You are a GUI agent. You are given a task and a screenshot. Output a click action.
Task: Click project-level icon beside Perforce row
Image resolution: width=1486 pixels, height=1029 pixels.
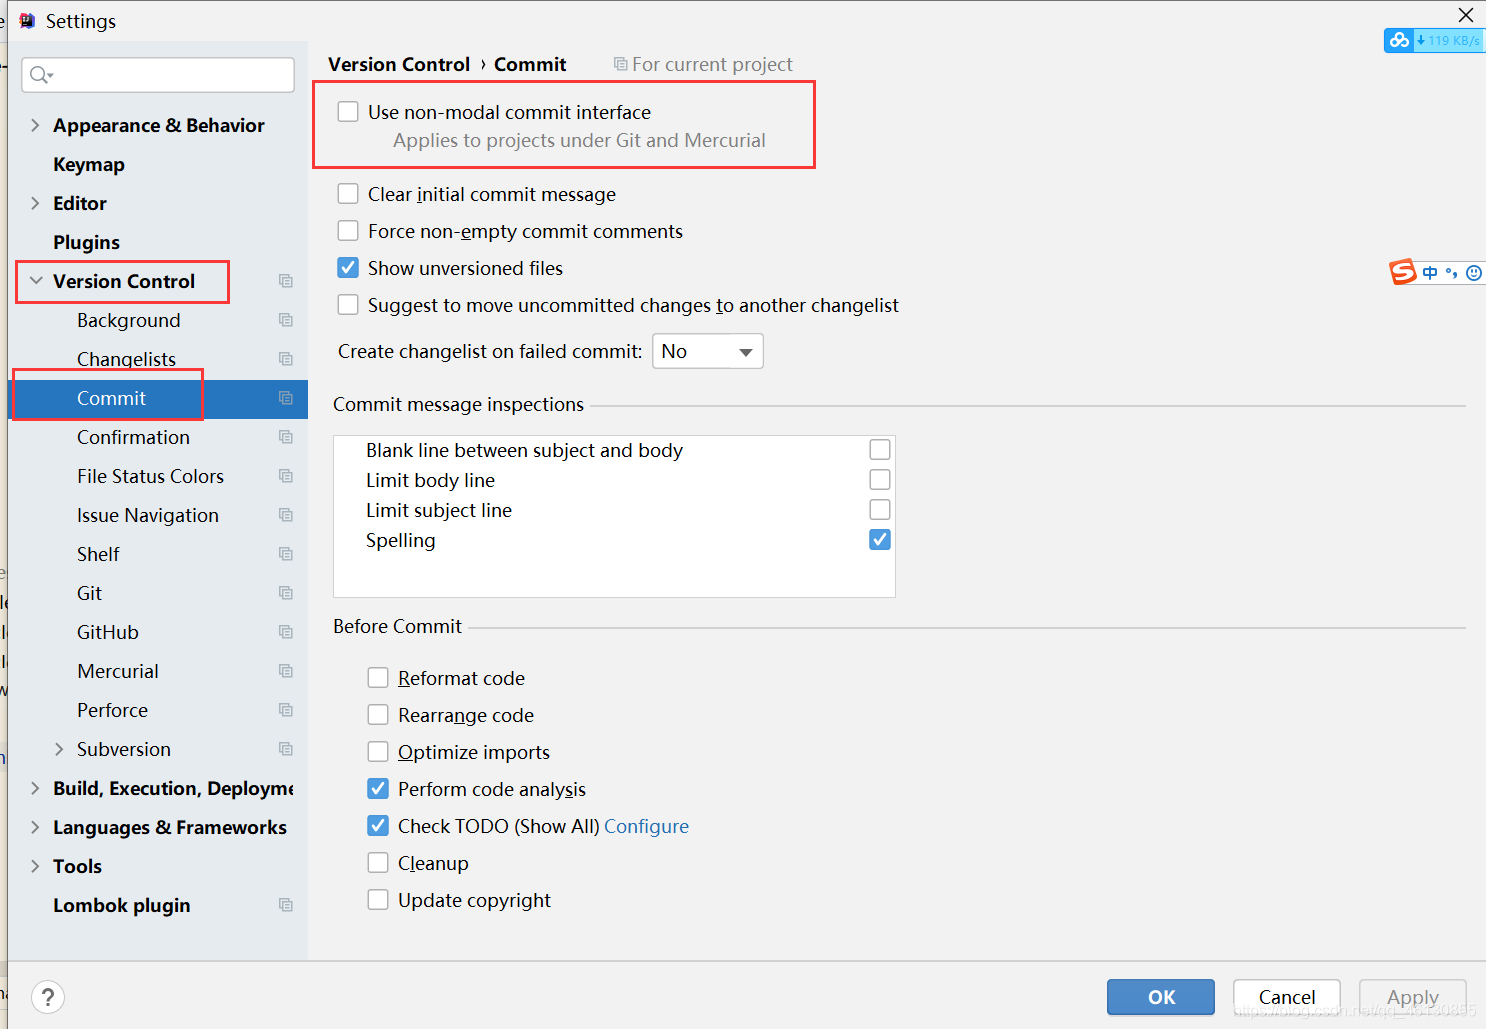point(286,710)
